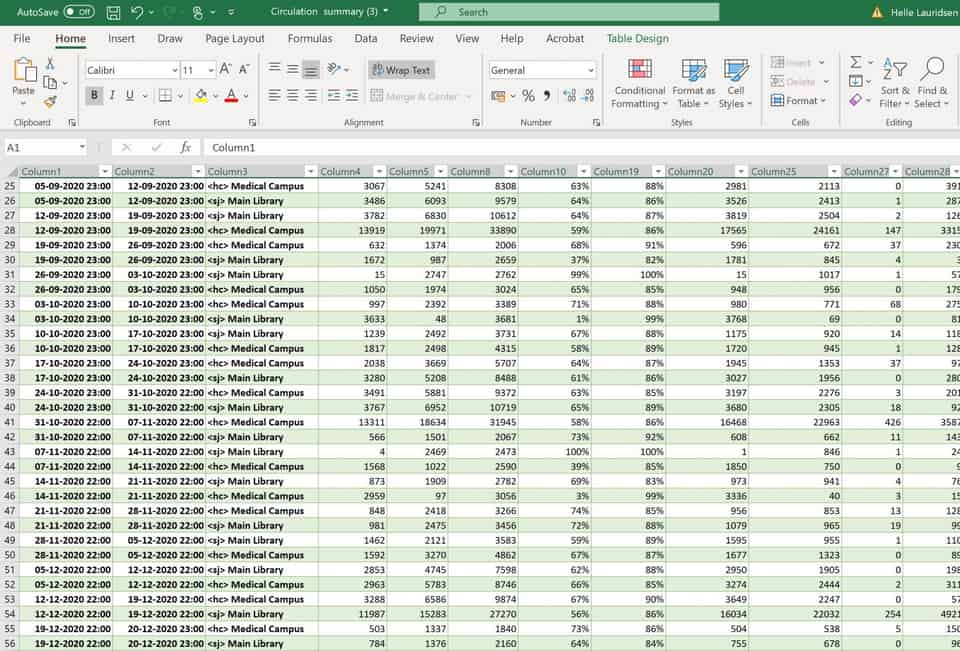Viewport: 960px width, 651px height.
Task: Toggle Bold formatting
Action: (x=95, y=96)
